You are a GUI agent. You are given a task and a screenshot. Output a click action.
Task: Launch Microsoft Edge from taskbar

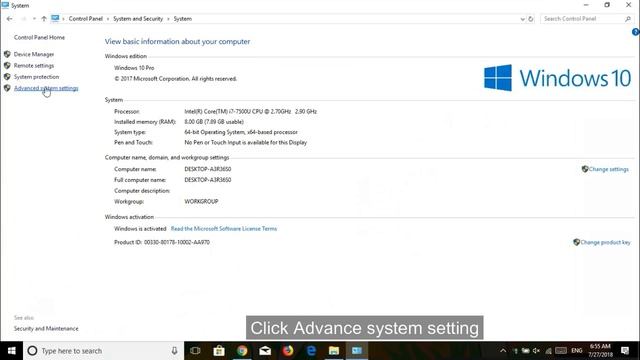[x=311, y=351]
